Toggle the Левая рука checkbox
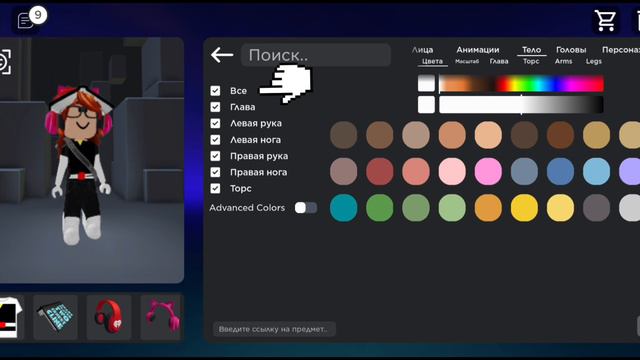Image resolution: width=640 pixels, height=360 pixels. point(215,123)
